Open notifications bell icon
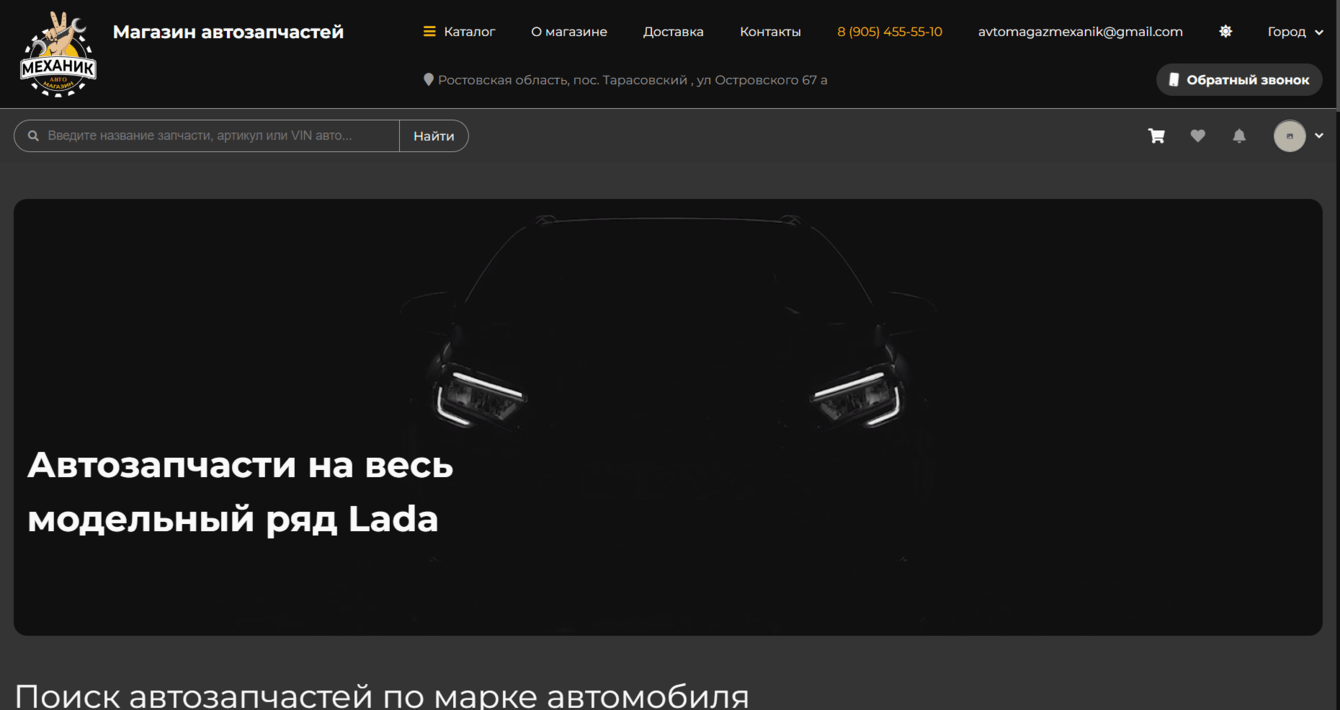1340x710 pixels. (1239, 136)
